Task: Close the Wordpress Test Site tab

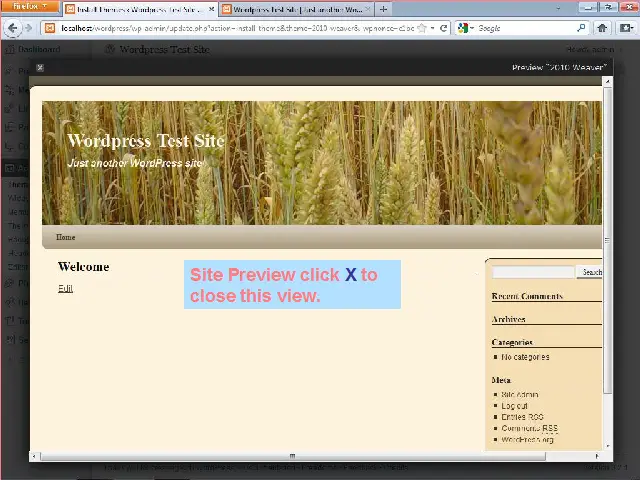Action: coord(368,9)
